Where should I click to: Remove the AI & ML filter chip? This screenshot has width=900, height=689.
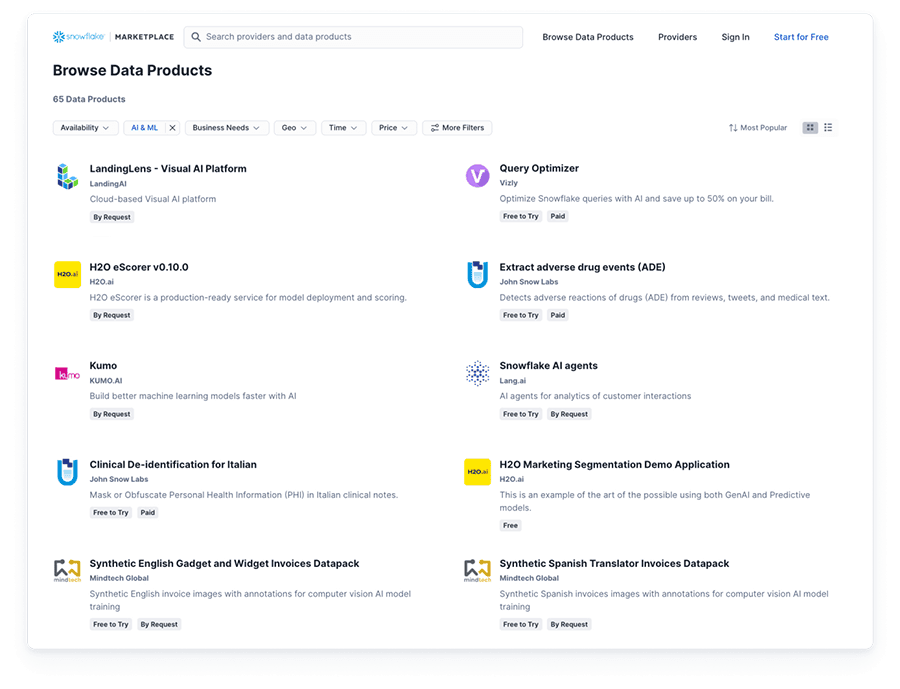(170, 127)
